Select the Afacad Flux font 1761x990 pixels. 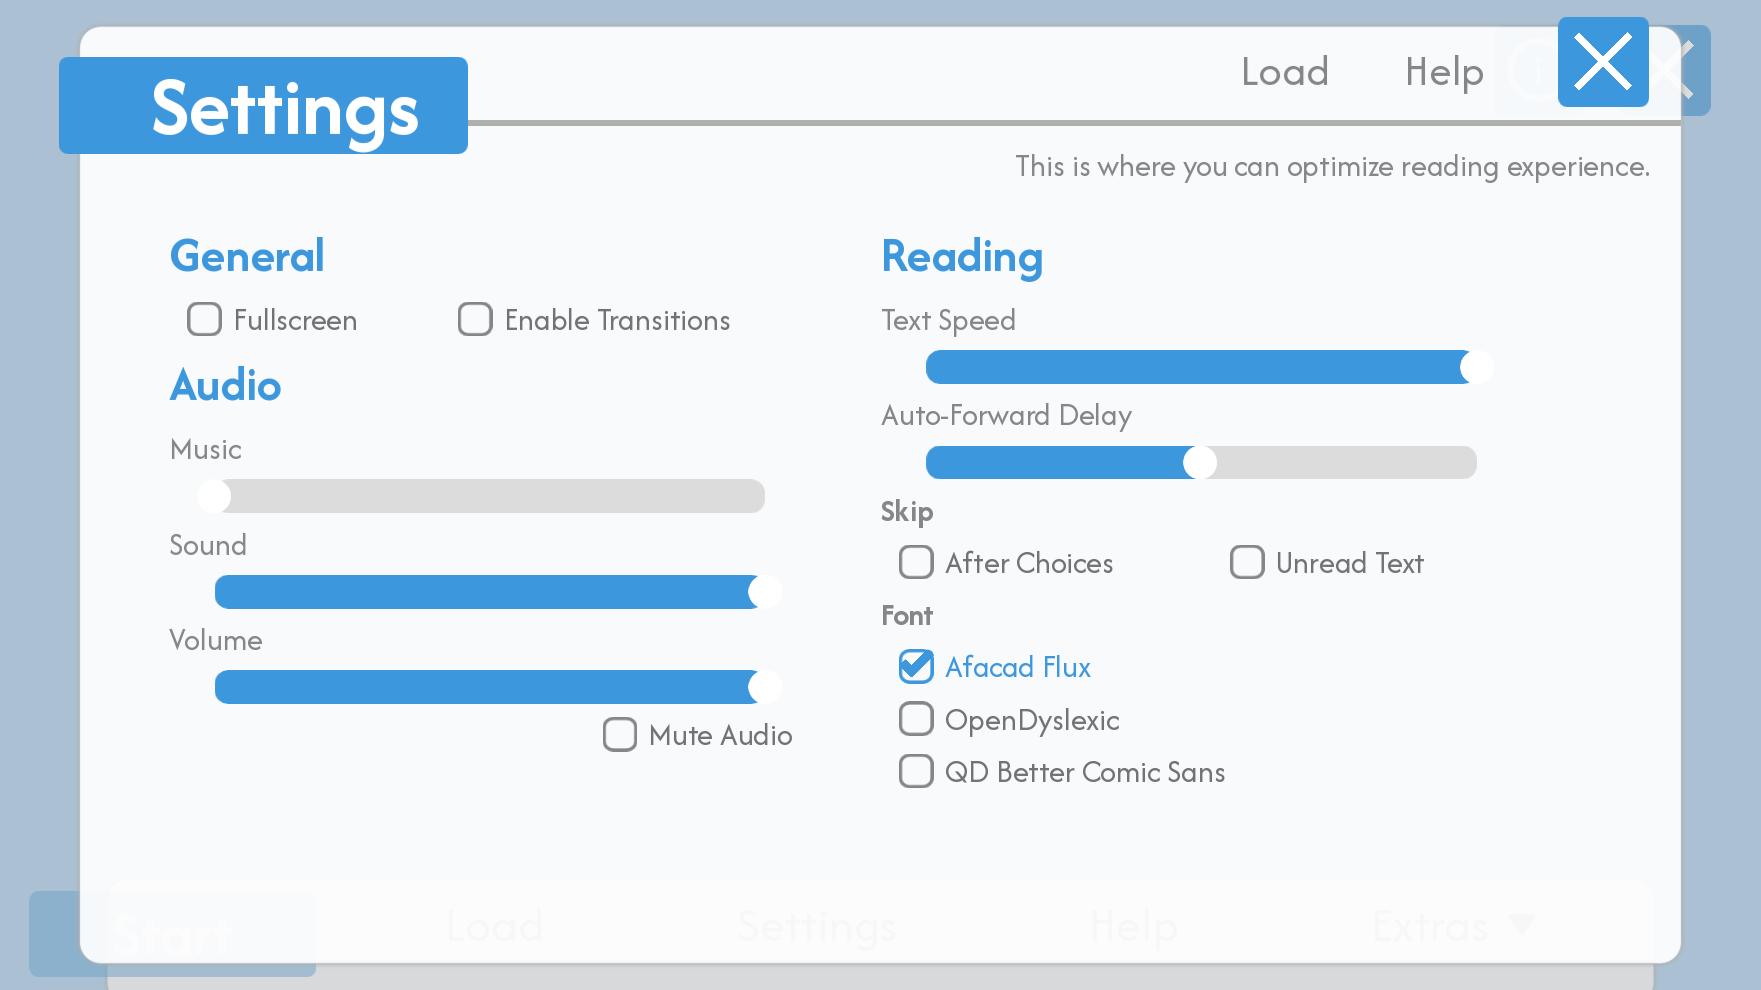(916, 667)
